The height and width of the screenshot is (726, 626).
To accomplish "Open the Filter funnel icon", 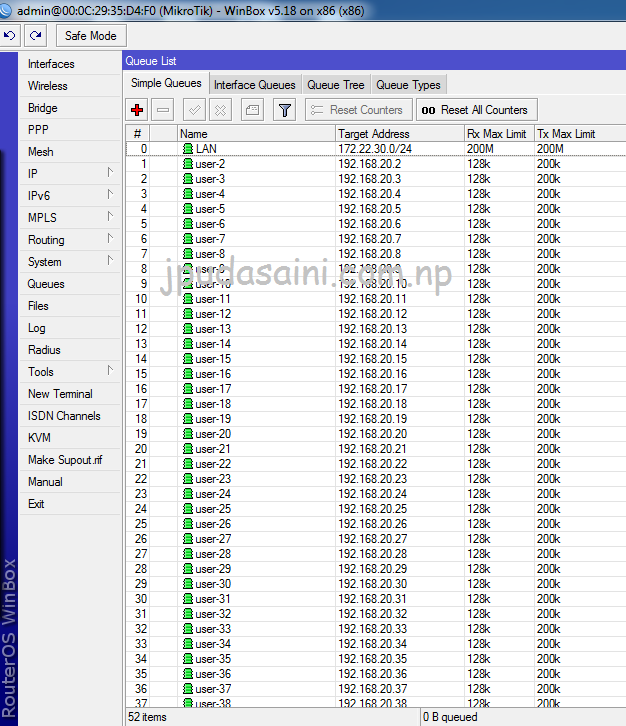I will [x=284, y=110].
